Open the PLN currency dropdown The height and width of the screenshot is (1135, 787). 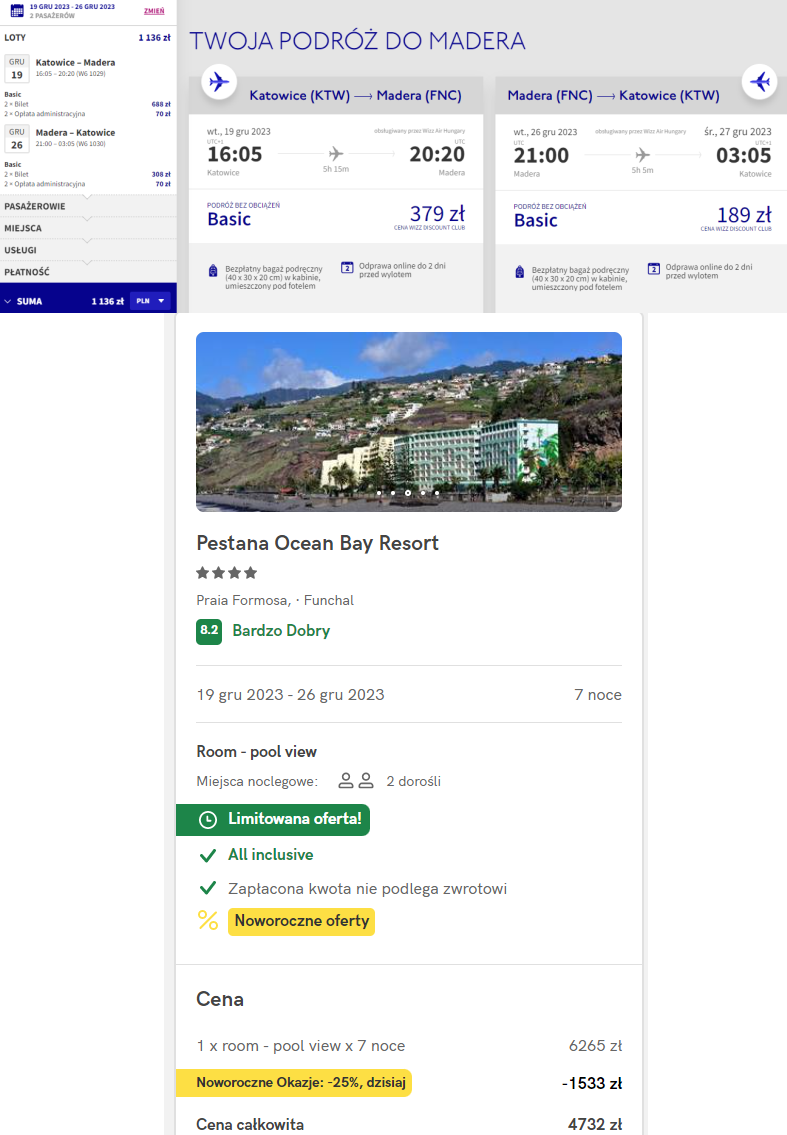click(x=150, y=300)
